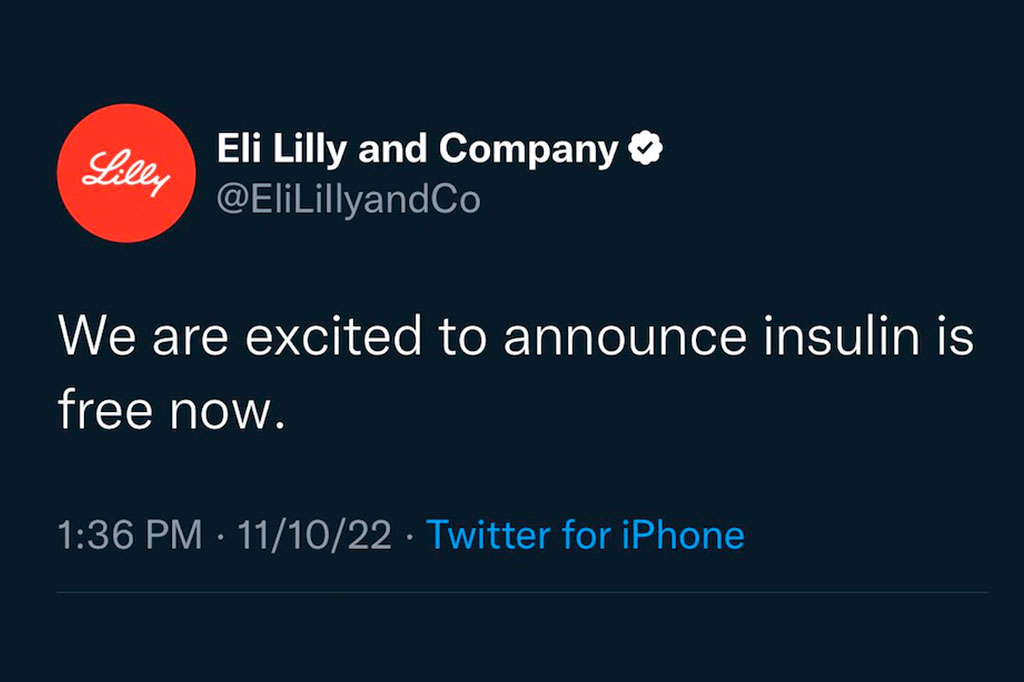The width and height of the screenshot is (1024, 682).
Task: Click the 1:36 PM timestamp
Action: (x=129, y=535)
